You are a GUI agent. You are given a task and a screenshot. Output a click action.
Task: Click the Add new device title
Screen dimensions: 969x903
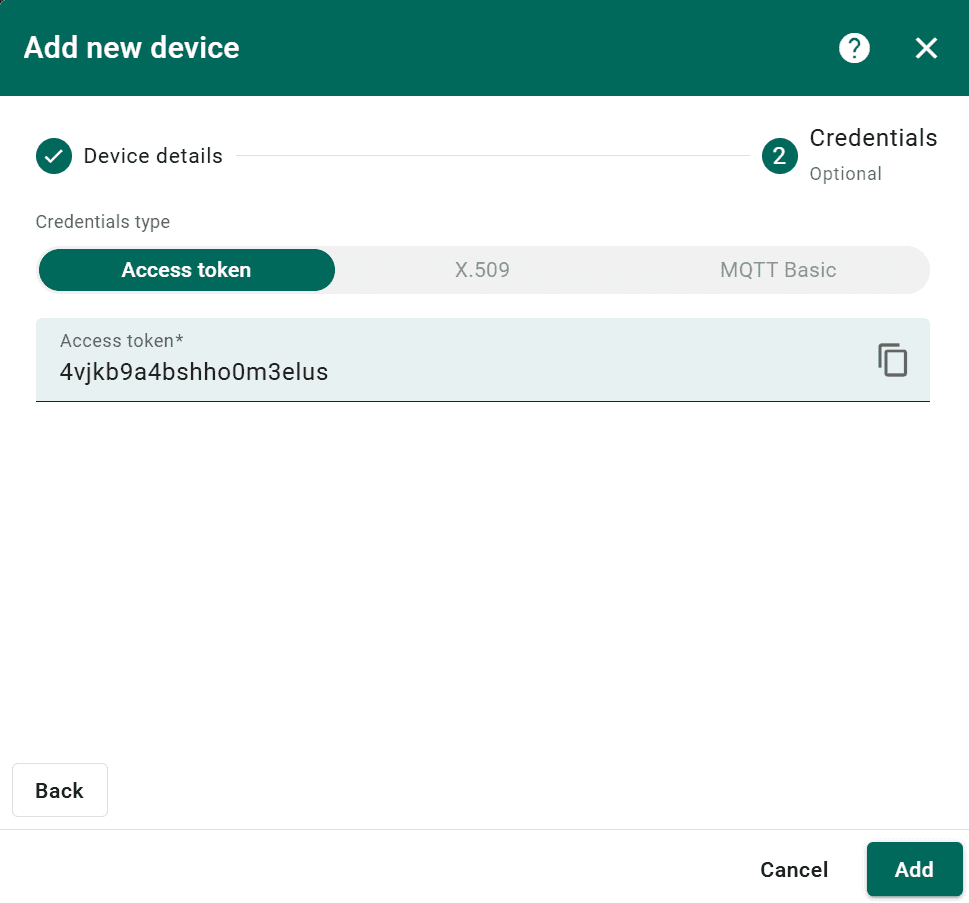[131, 48]
